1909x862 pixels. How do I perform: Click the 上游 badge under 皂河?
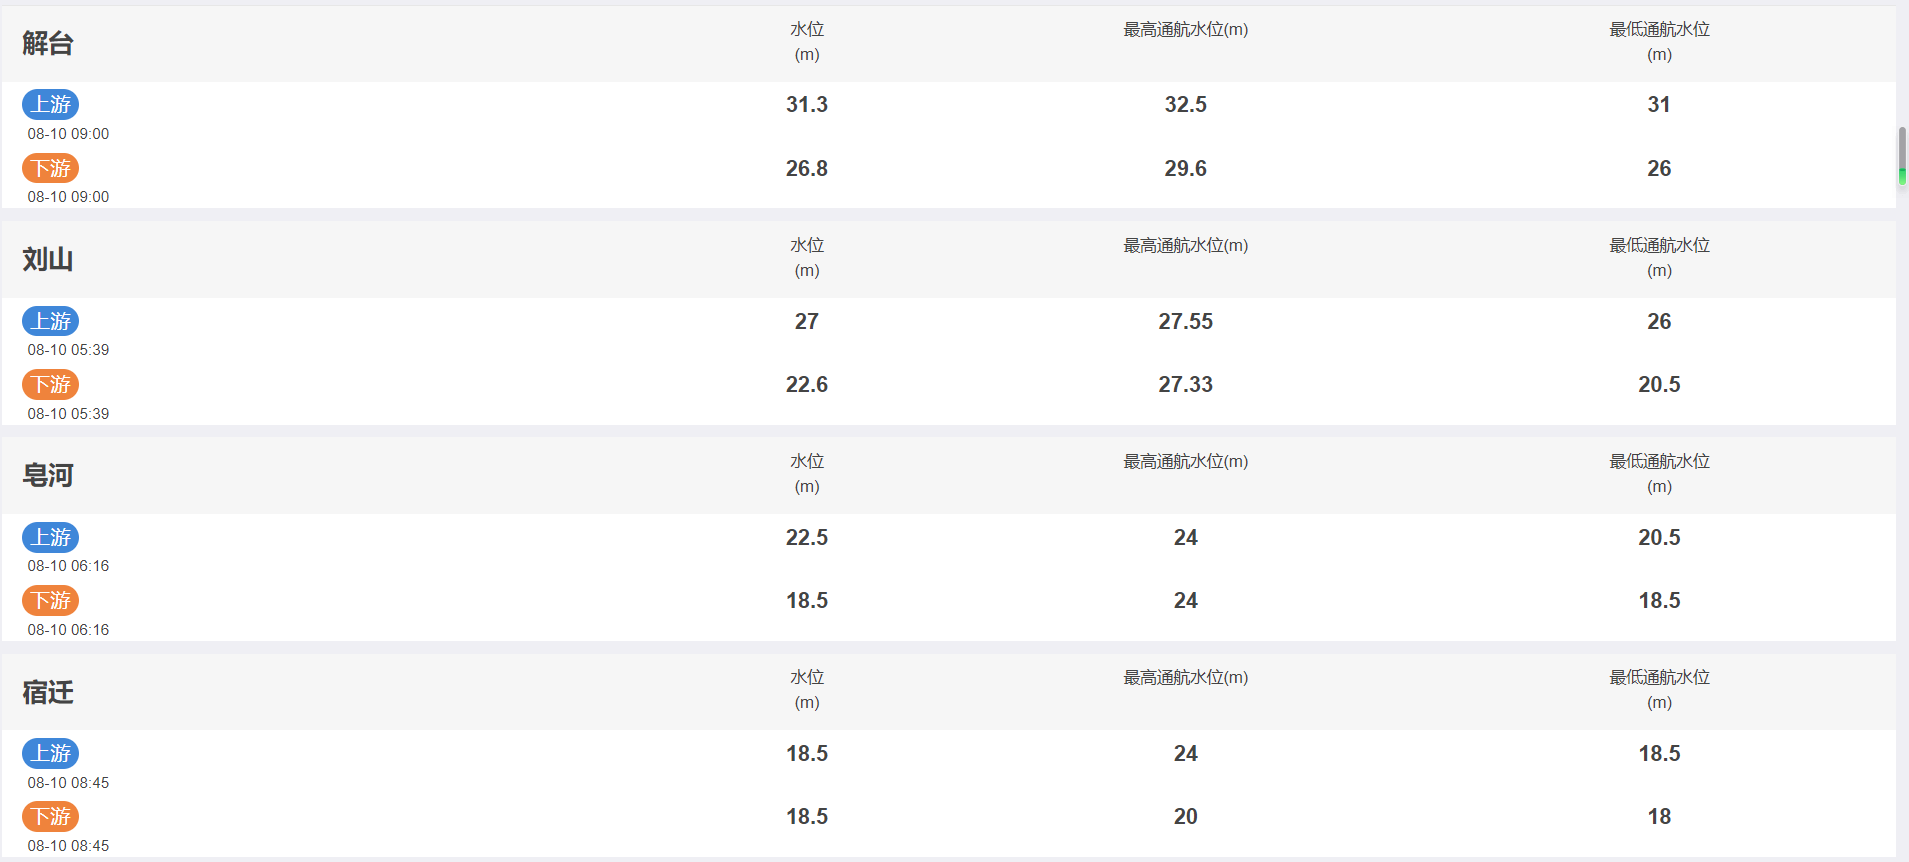51,537
